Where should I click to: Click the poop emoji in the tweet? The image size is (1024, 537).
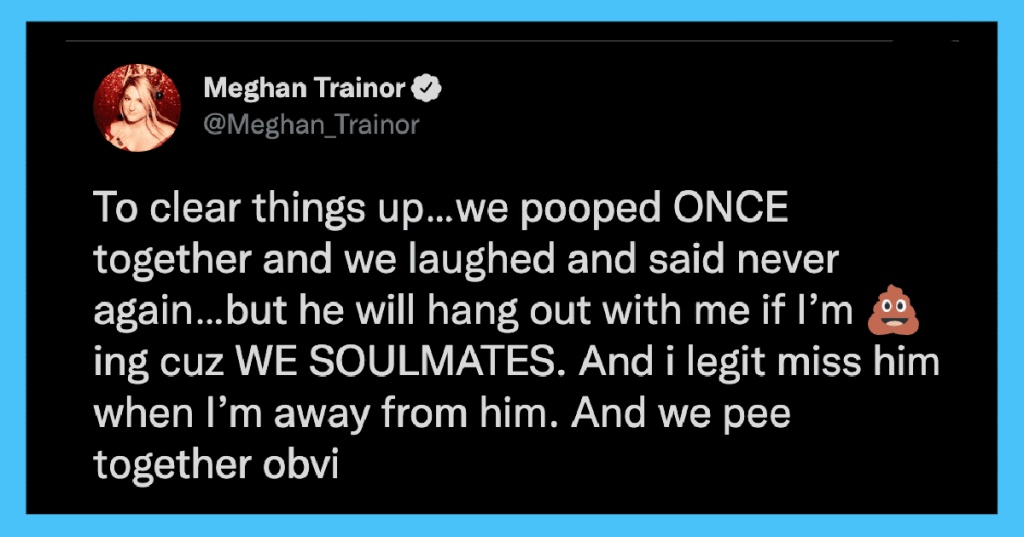click(893, 310)
